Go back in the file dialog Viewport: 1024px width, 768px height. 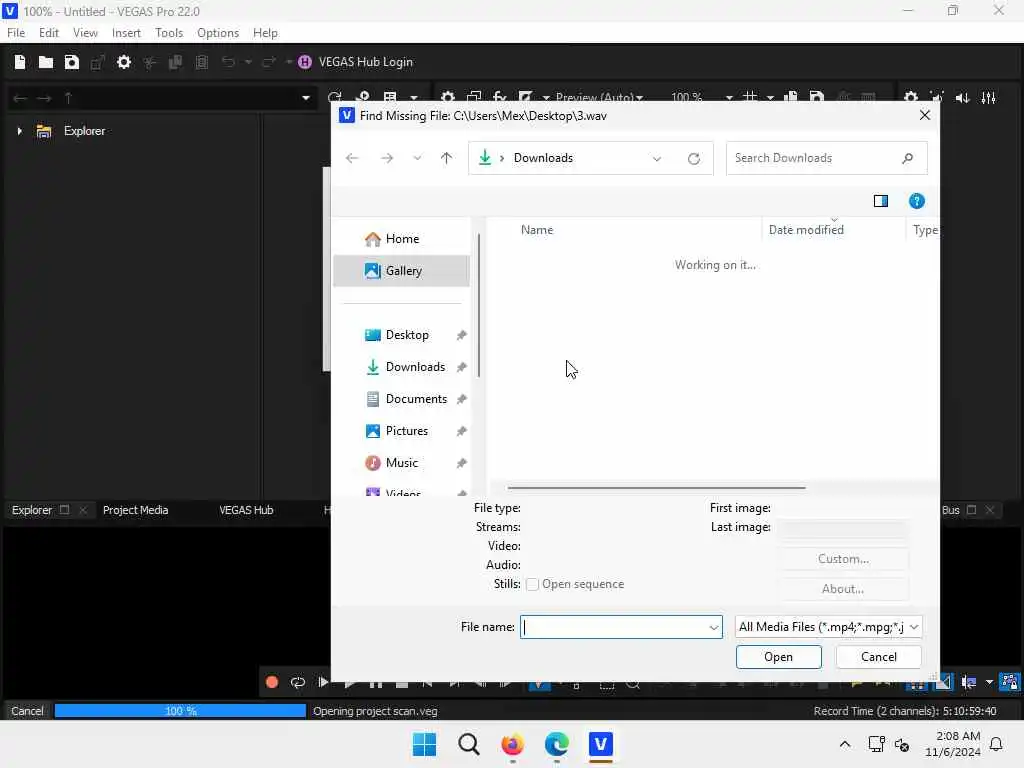352,158
